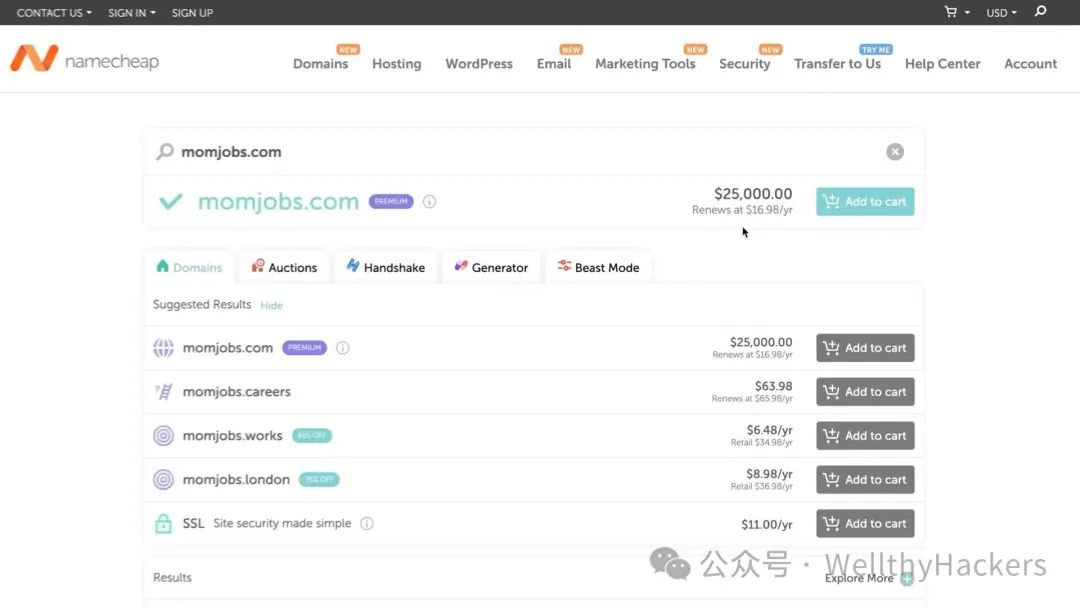Click the momjobs.works domain name
The width and height of the screenshot is (1080, 608).
click(232, 436)
